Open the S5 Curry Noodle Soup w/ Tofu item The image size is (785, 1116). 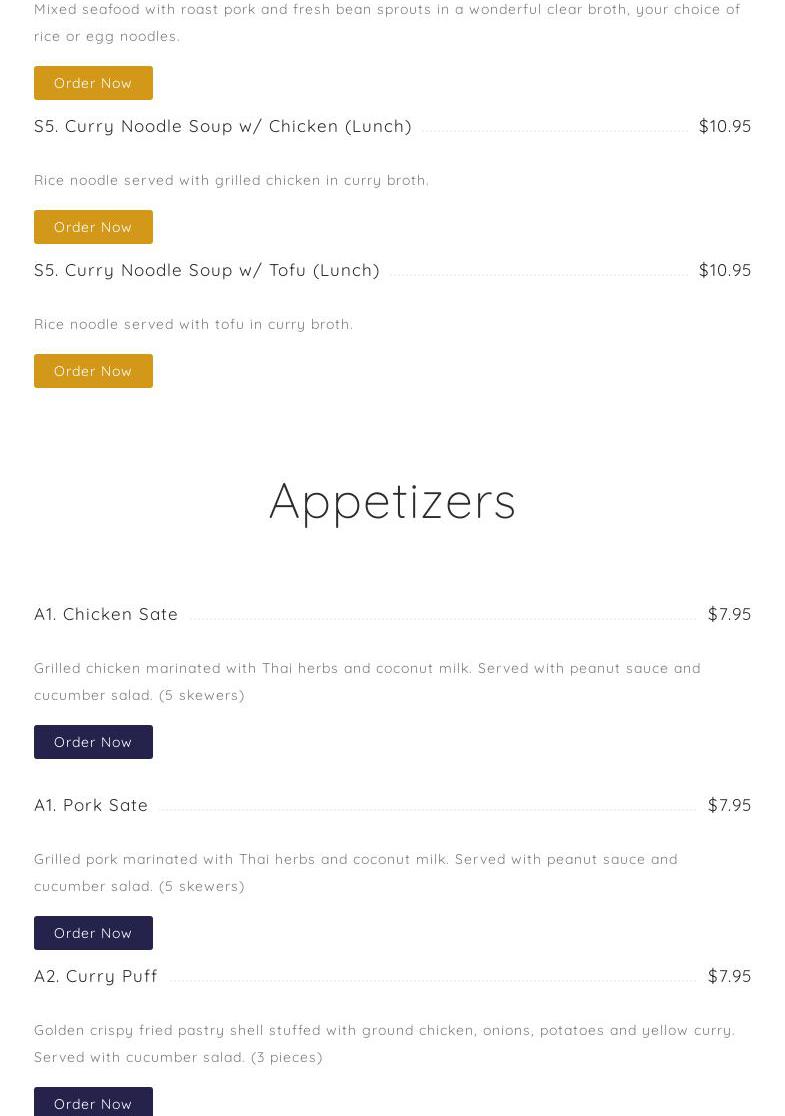(x=207, y=270)
